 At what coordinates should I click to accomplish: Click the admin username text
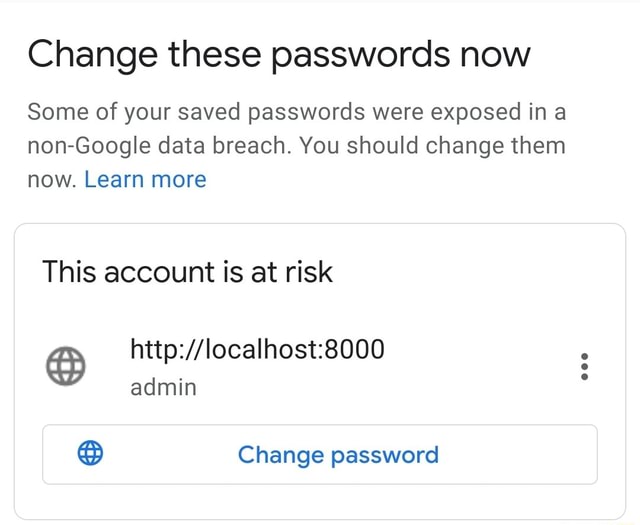[x=164, y=386]
